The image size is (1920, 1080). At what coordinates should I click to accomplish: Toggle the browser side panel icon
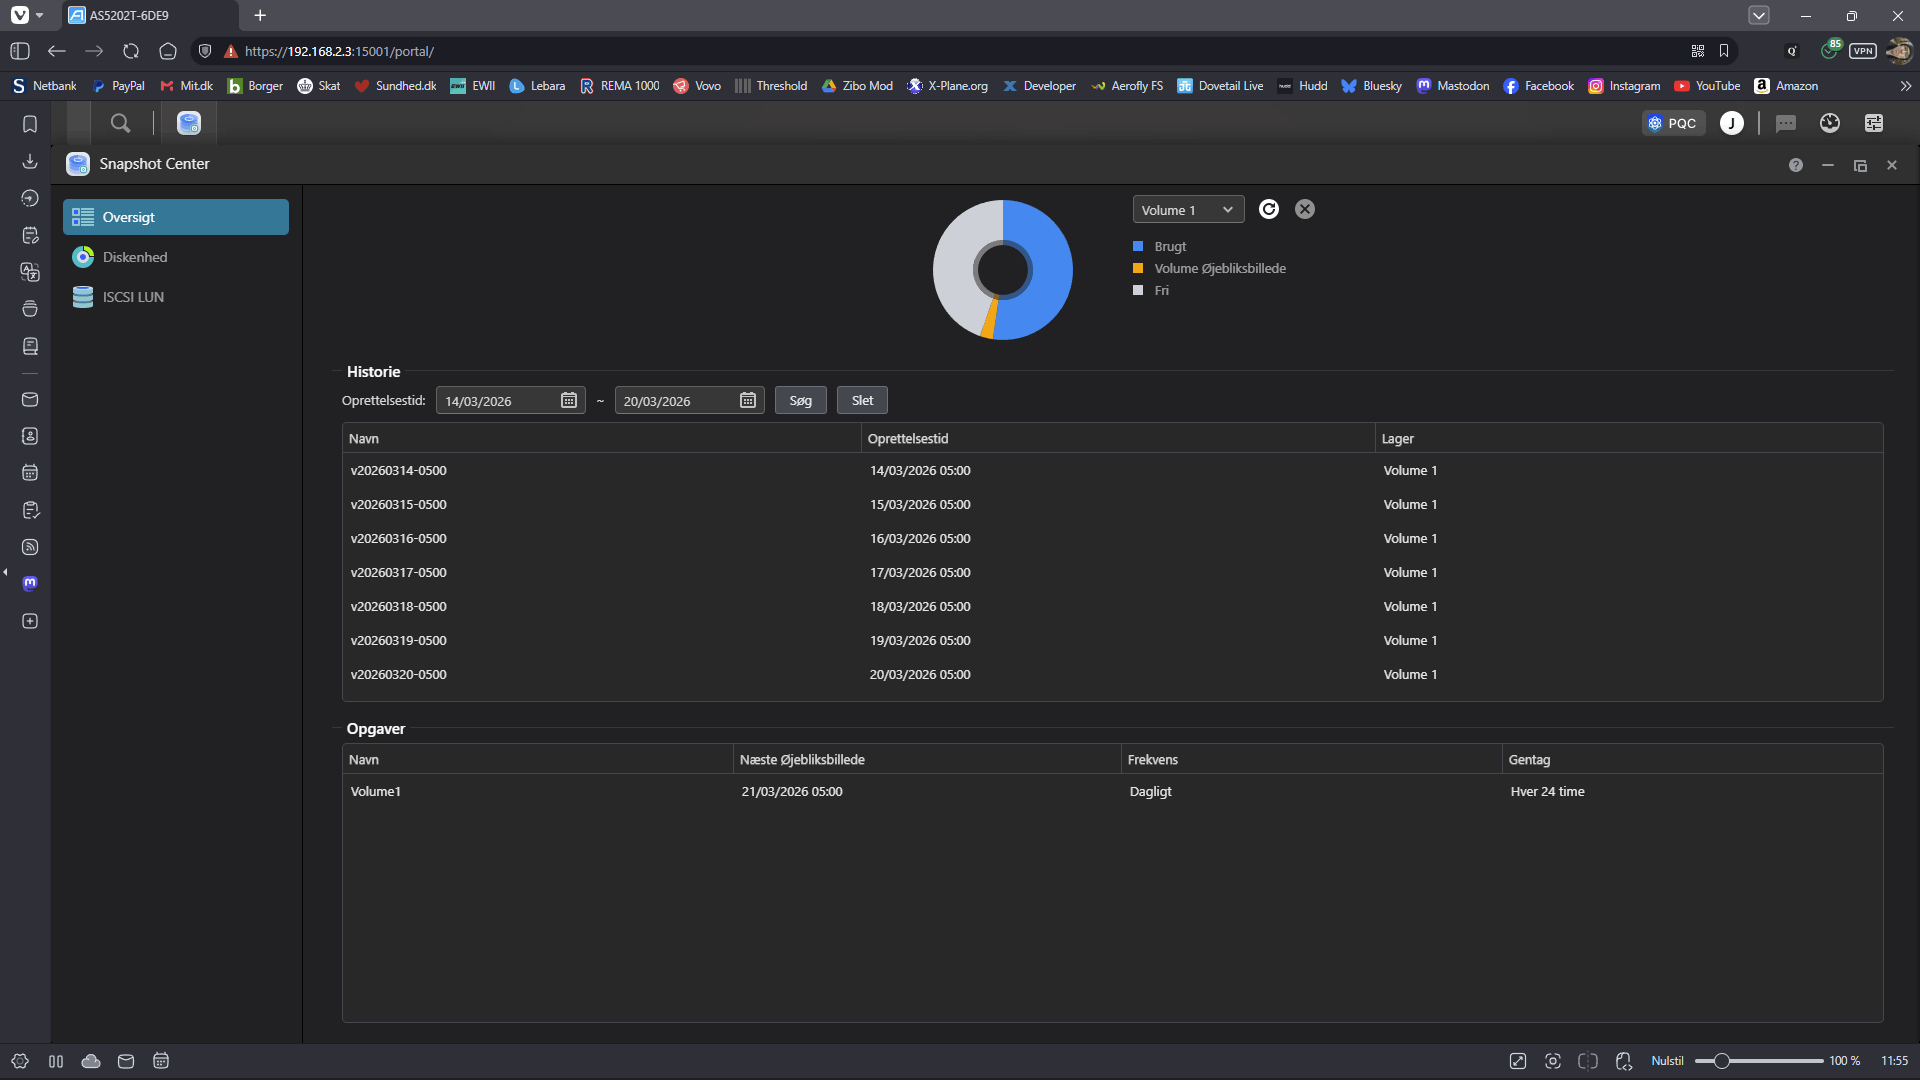coord(20,51)
